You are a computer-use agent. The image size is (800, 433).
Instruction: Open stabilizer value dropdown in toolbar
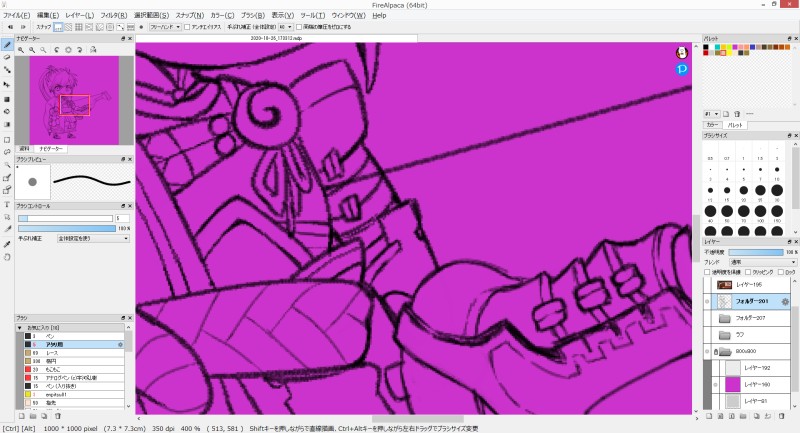coord(286,27)
